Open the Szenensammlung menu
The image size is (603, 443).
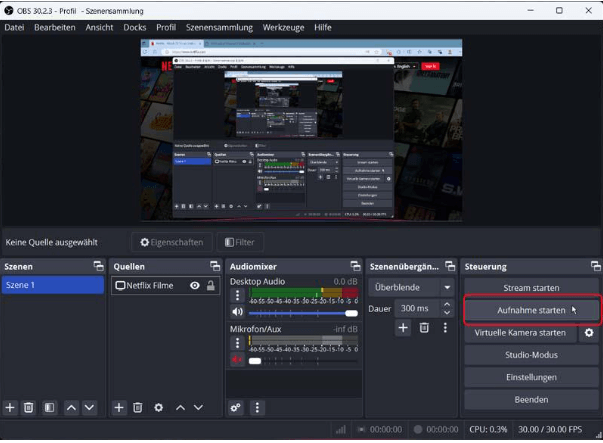click(218, 27)
